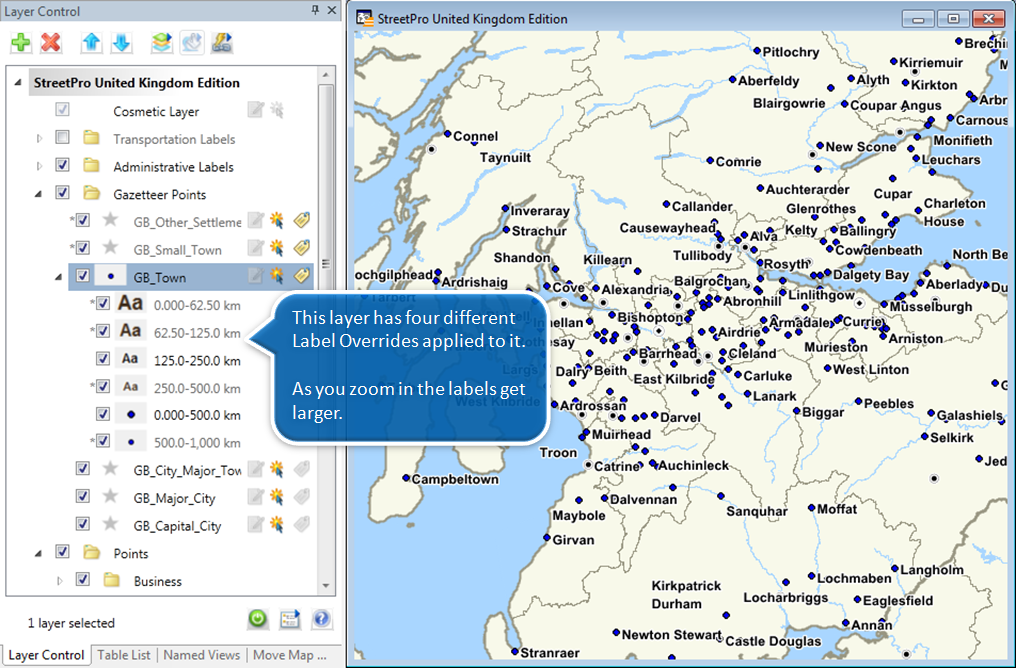This screenshot has width=1016, height=668.
Task: Toggle automatic labels tag on GB_Town row
Action: click(x=301, y=277)
